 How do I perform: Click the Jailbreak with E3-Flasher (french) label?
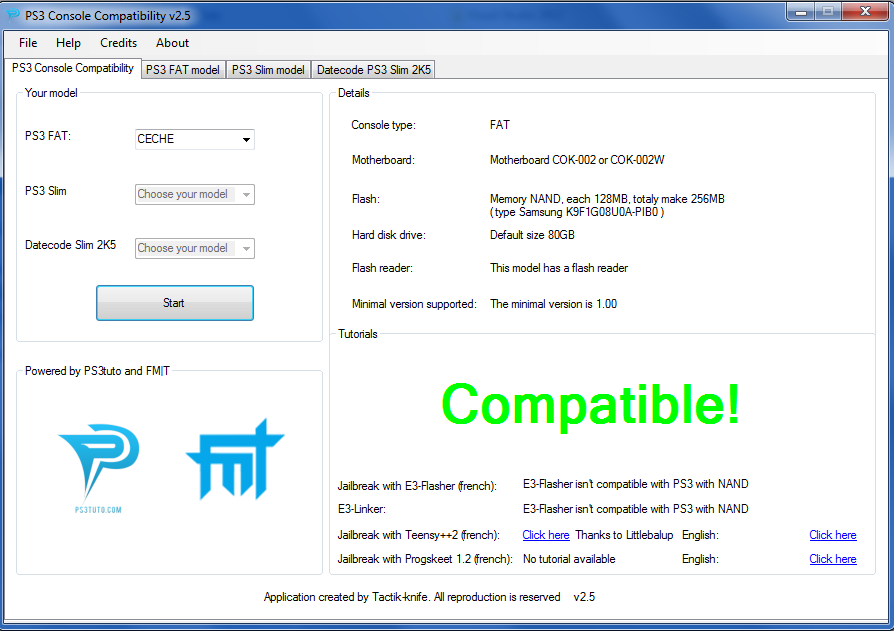coord(417,486)
